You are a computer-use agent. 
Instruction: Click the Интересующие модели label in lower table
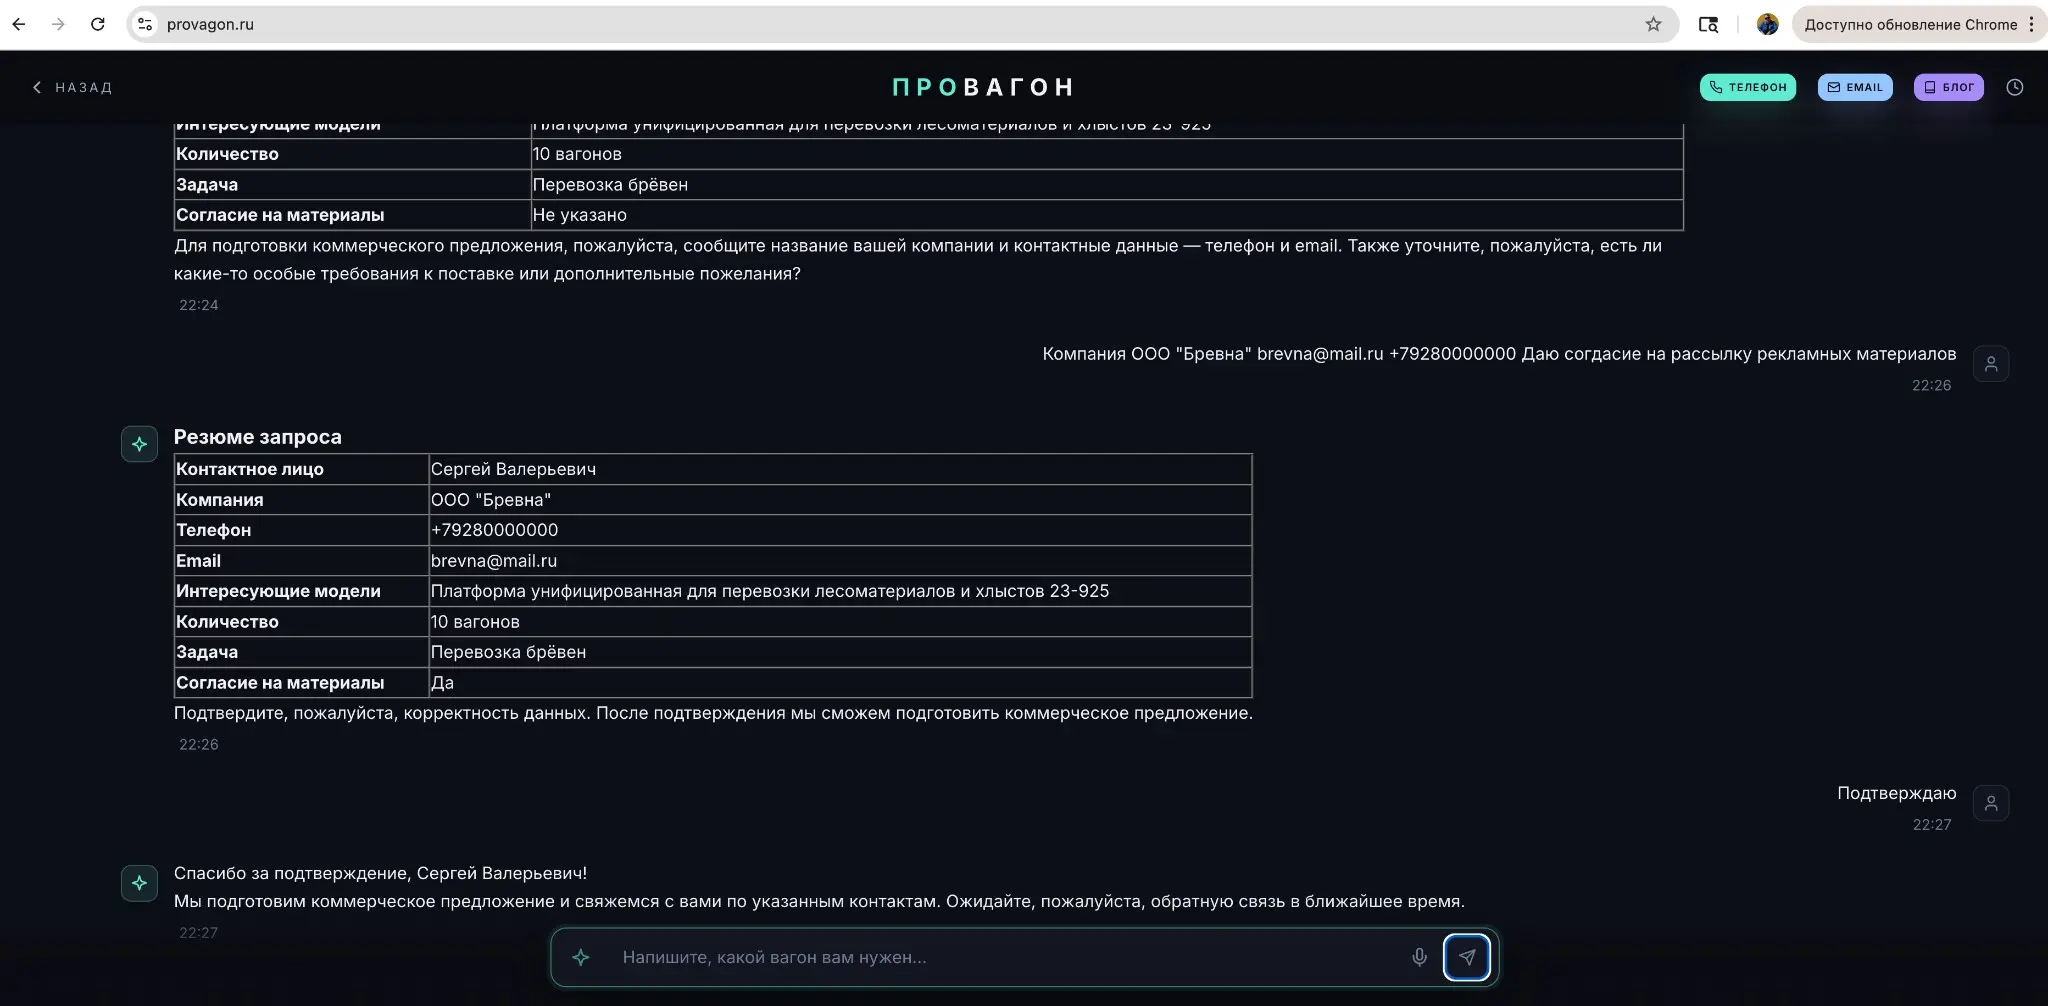pos(301,591)
